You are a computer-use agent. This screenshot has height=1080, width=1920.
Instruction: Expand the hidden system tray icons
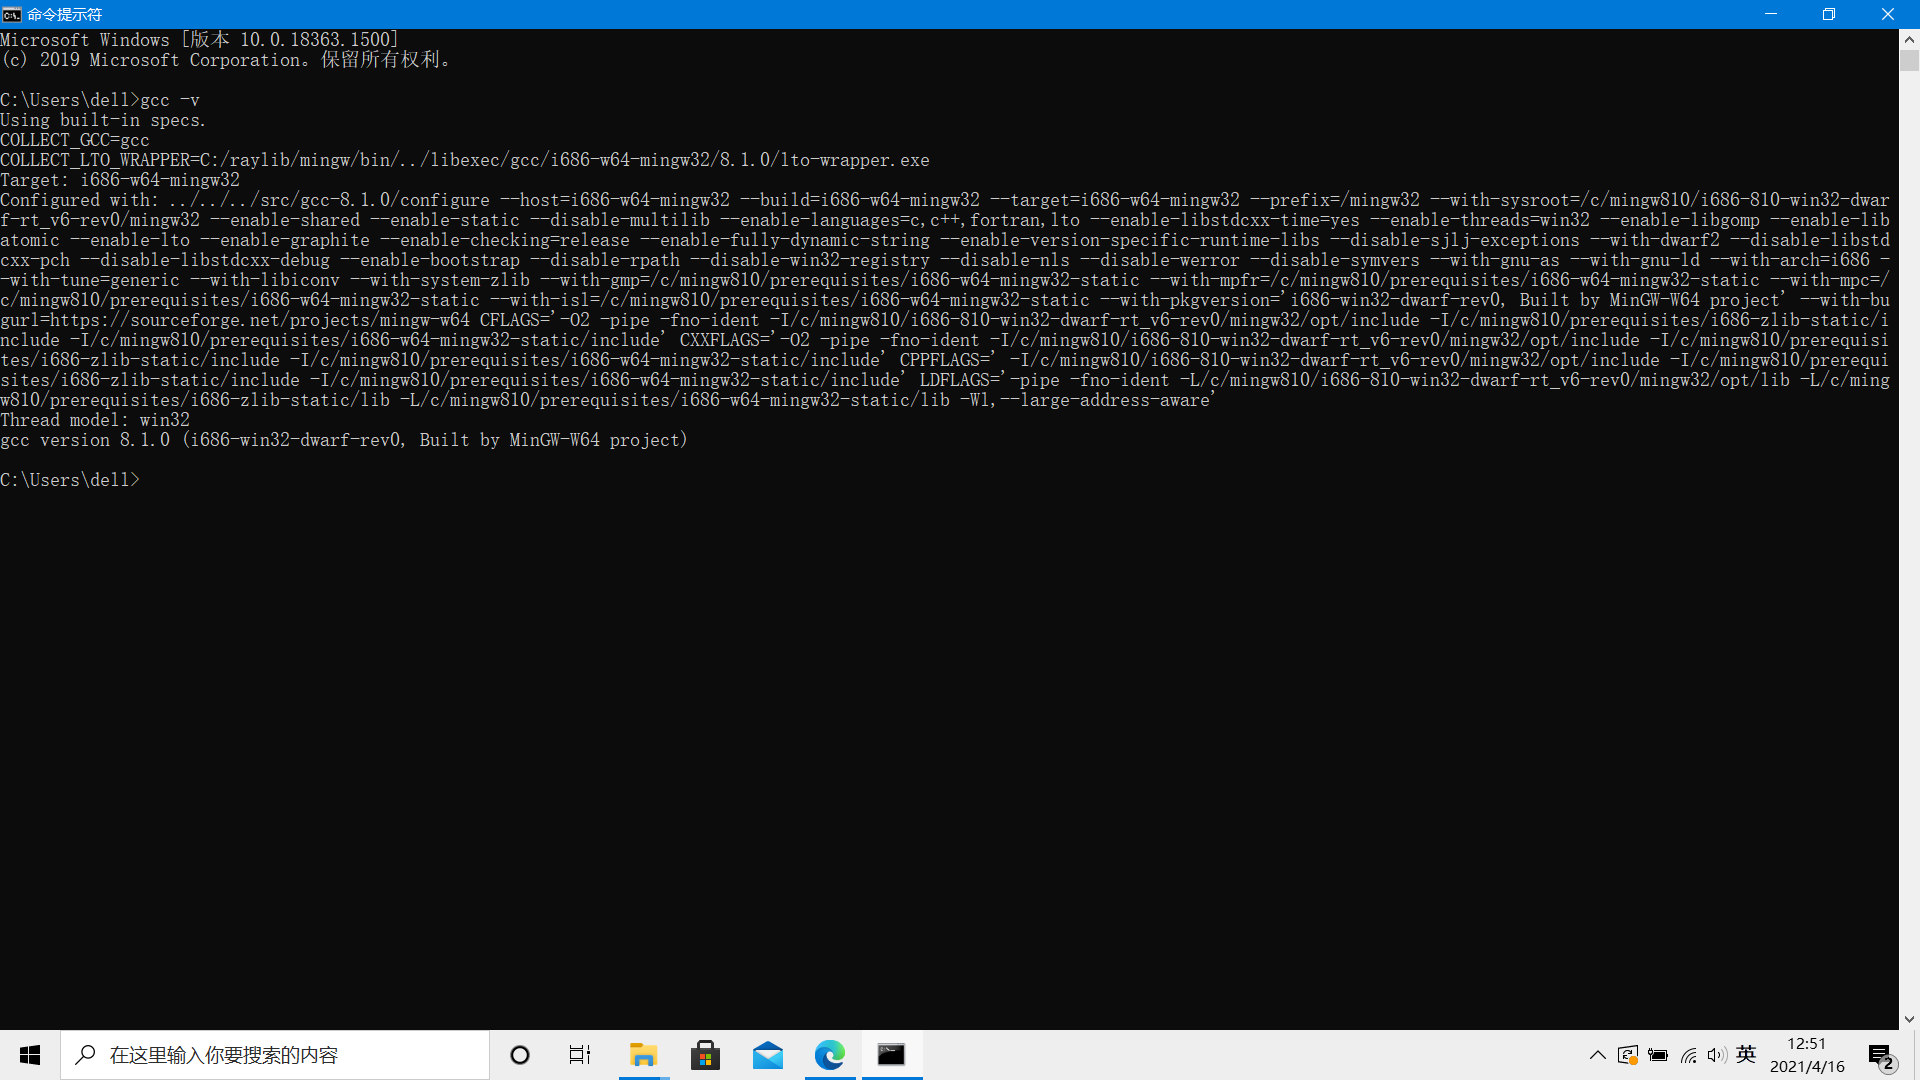pyautogui.click(x=1597, y=1055)
